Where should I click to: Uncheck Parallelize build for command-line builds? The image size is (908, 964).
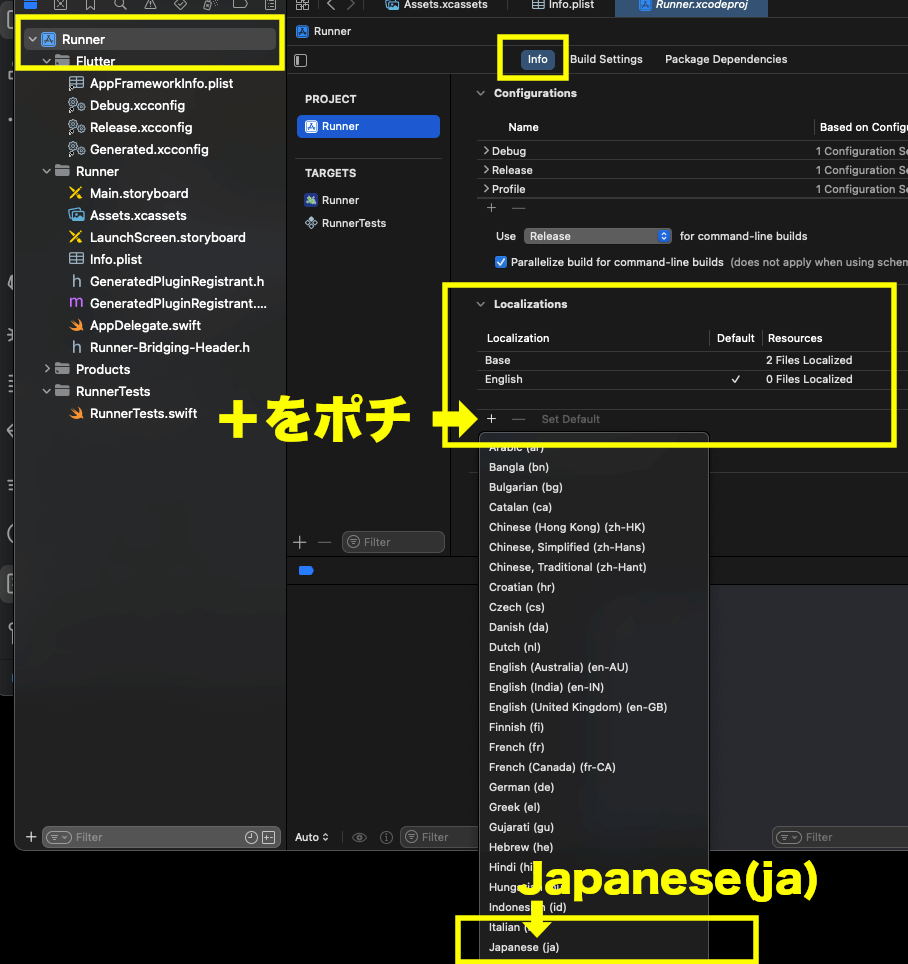[x=501, y=262]
